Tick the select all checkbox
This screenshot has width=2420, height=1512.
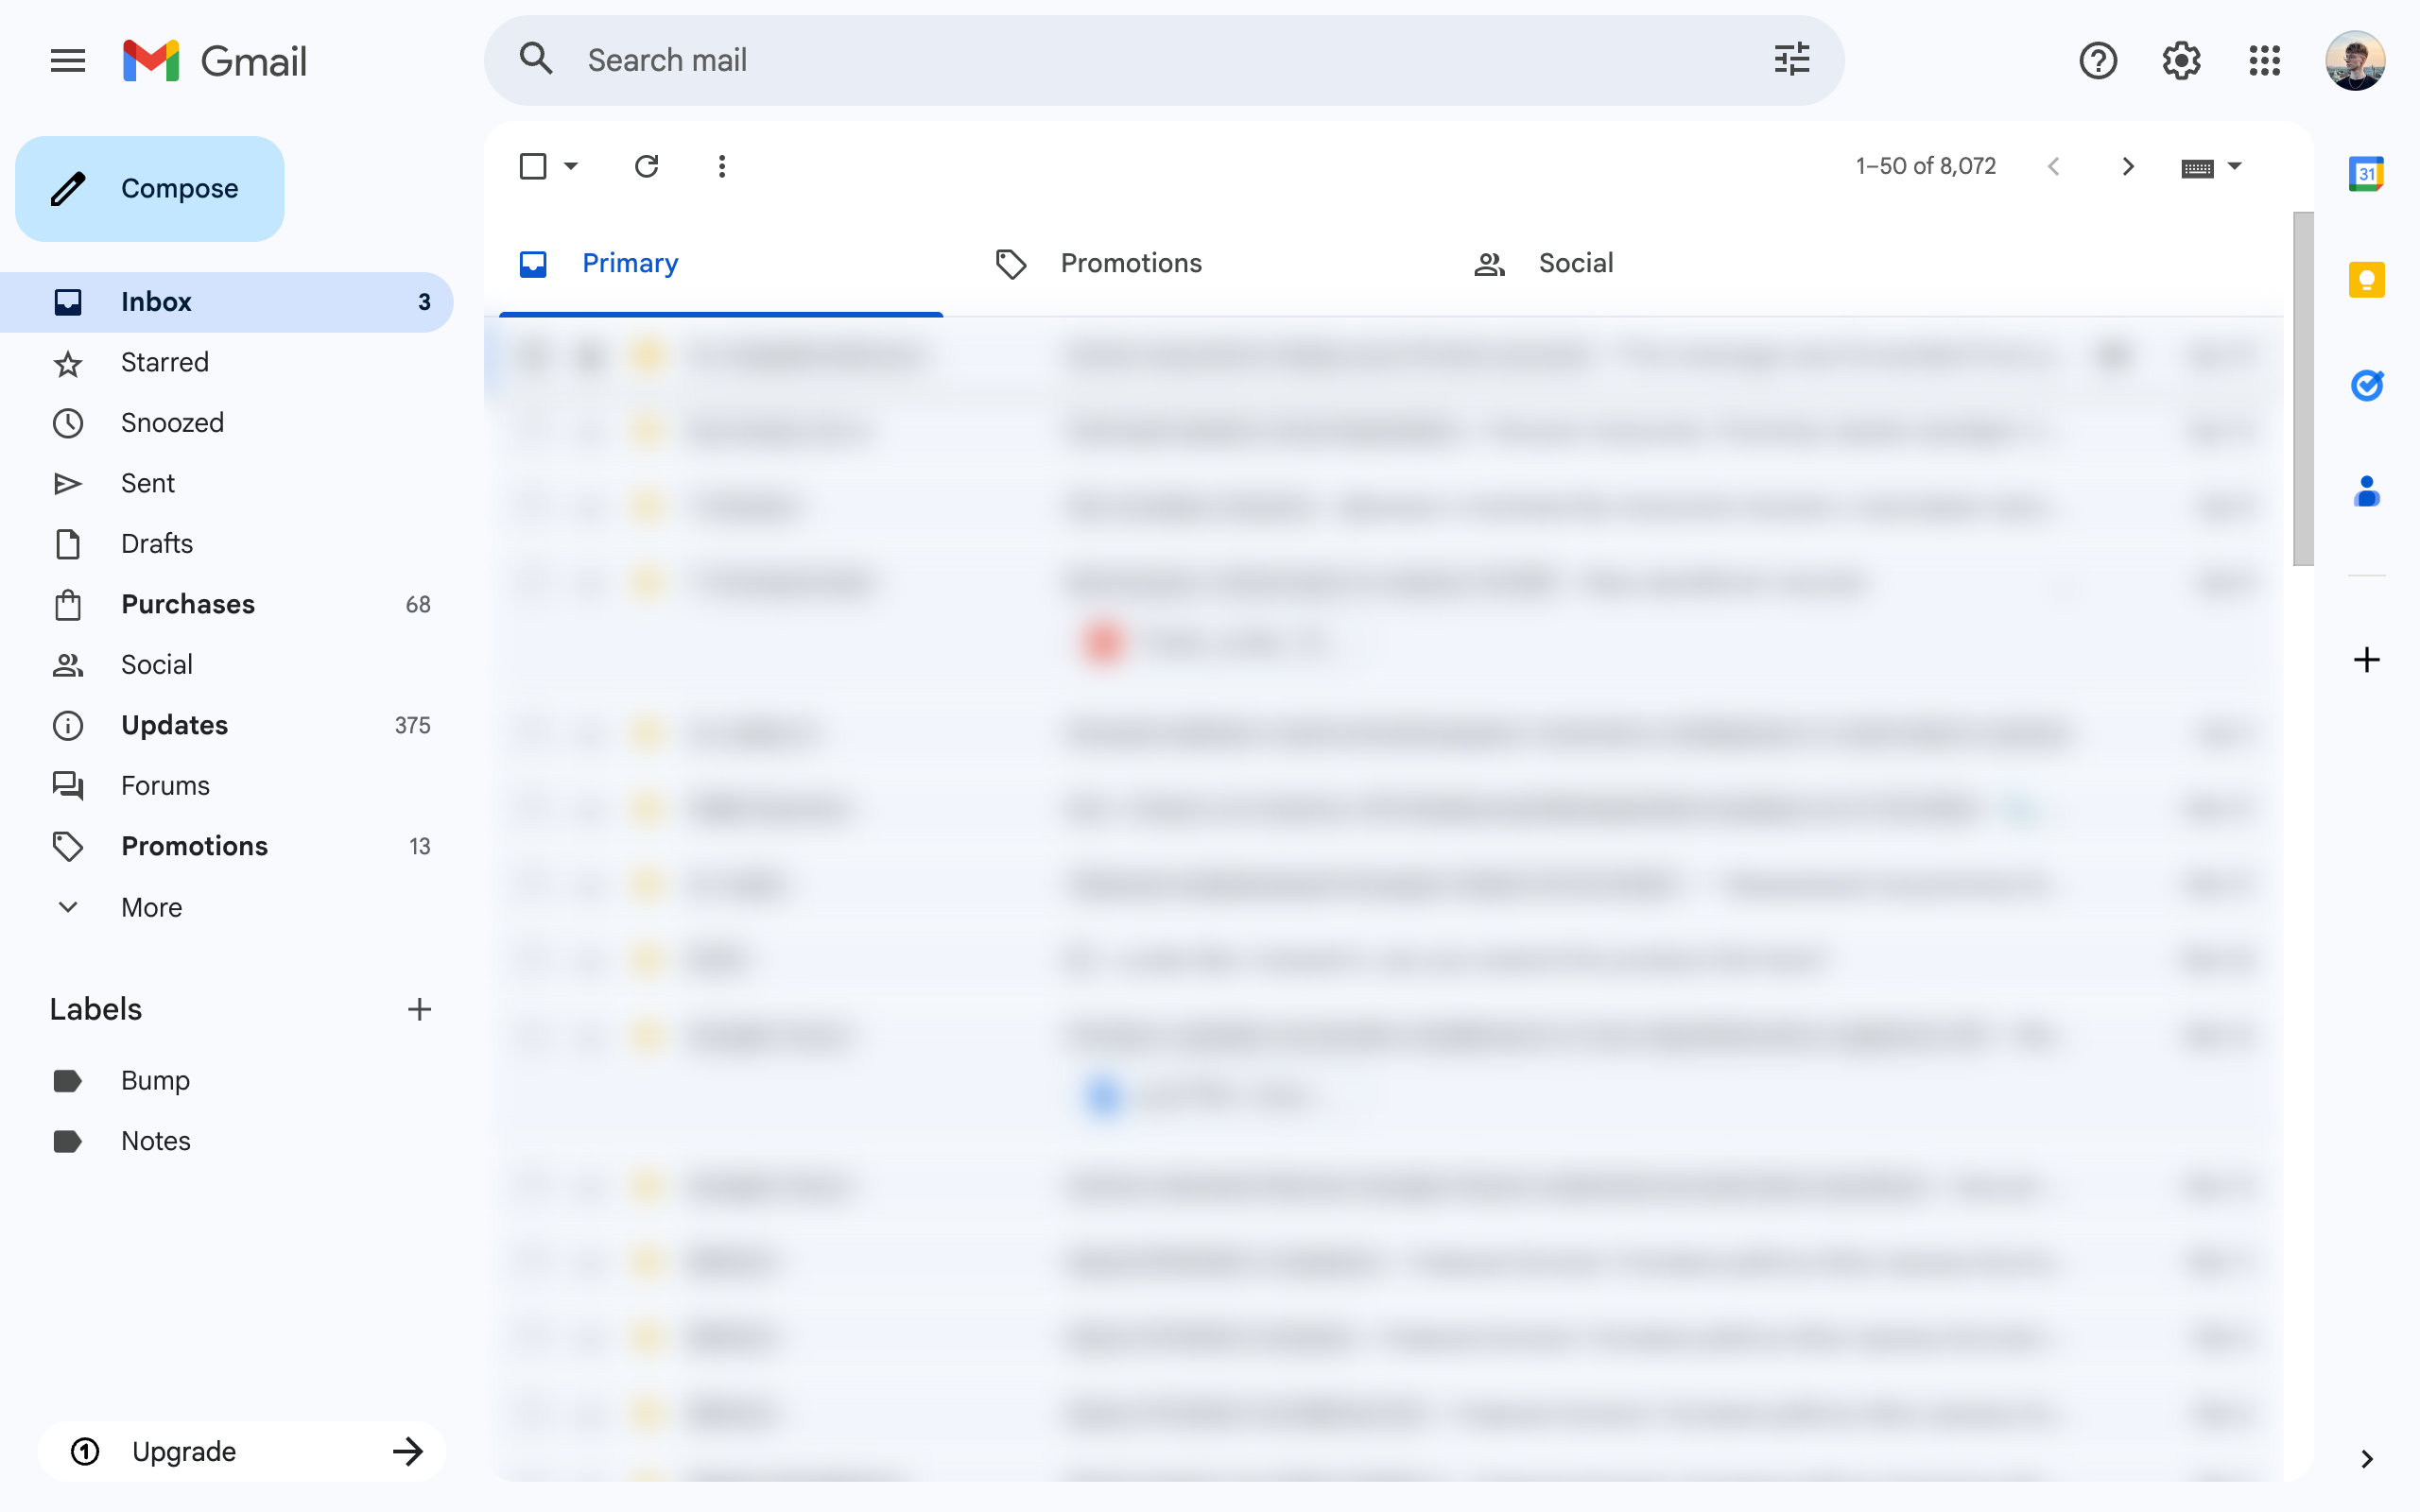pos(533,166)
